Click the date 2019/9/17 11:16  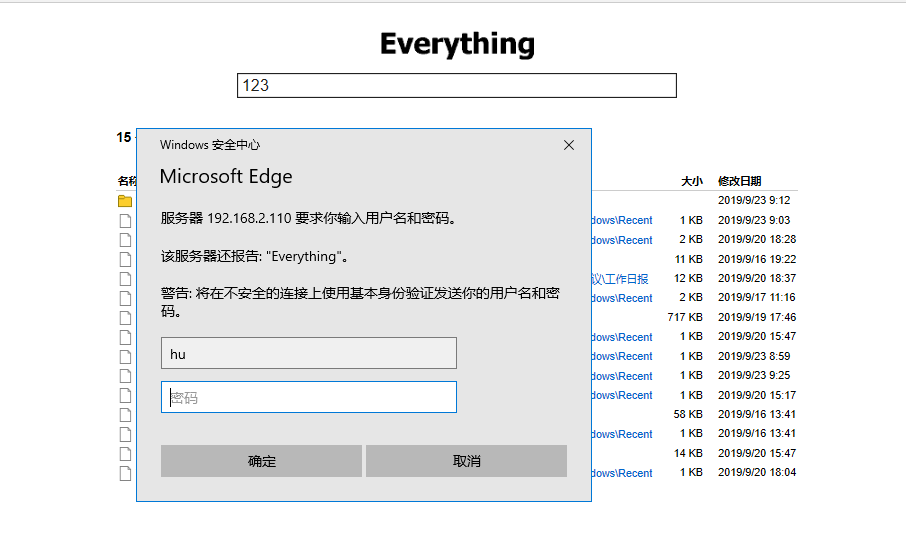[757, 297]
